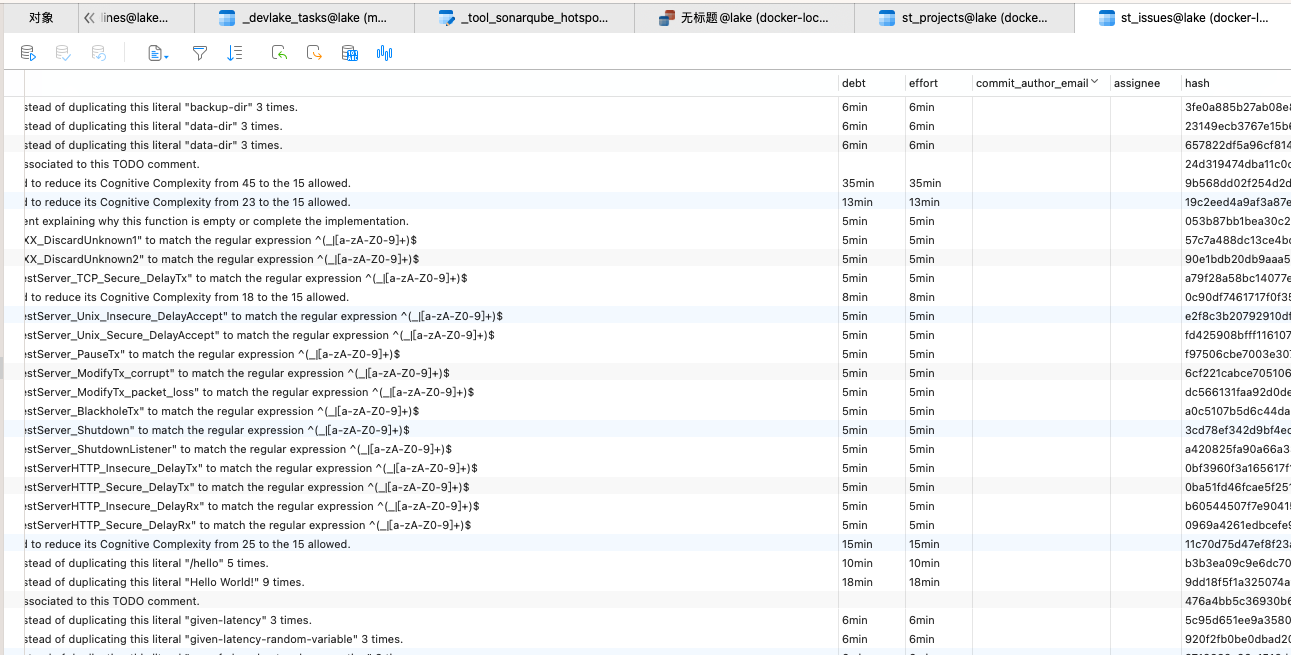Open the _devlake_tasks@lake tab
This screenshot has width=1291, height=655.
[303, 18]
